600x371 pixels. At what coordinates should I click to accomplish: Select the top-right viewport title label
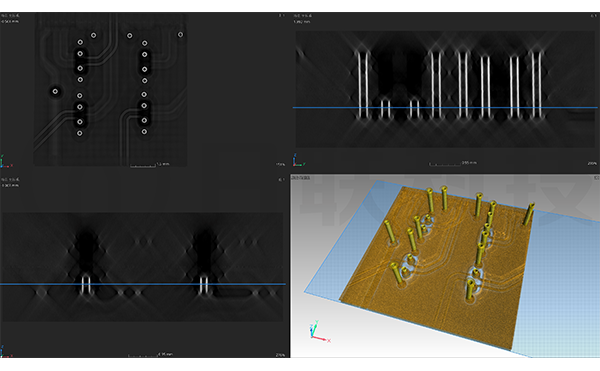coord(303,16)
